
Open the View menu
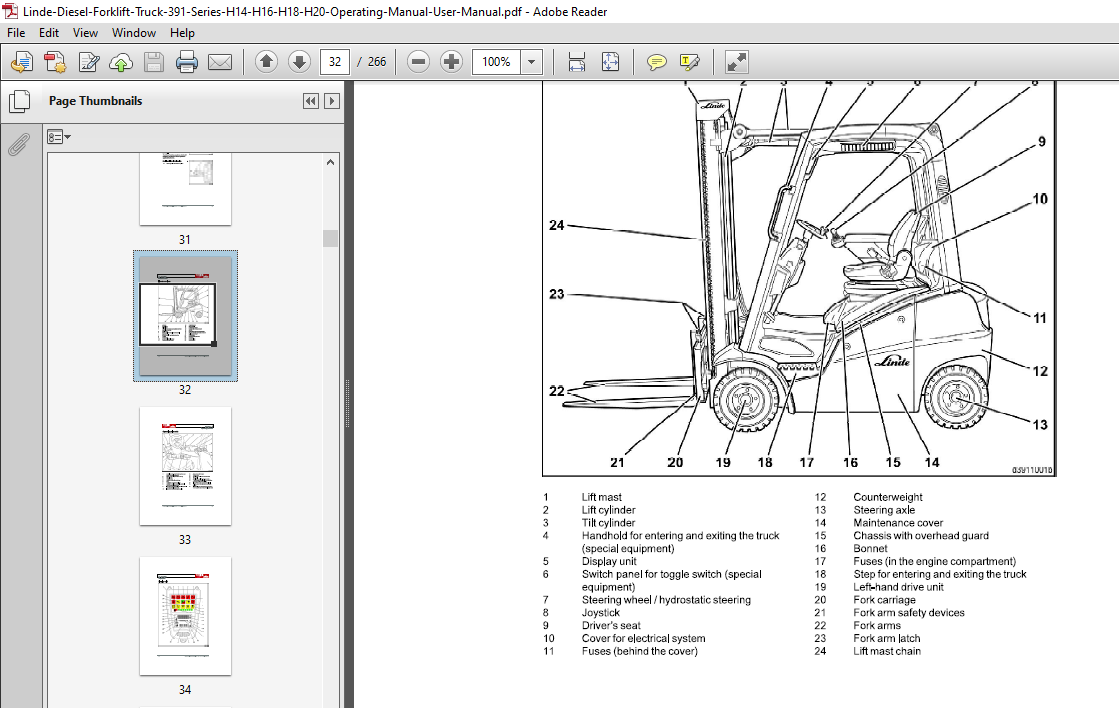pyautogui.click(x=85, y=33)
